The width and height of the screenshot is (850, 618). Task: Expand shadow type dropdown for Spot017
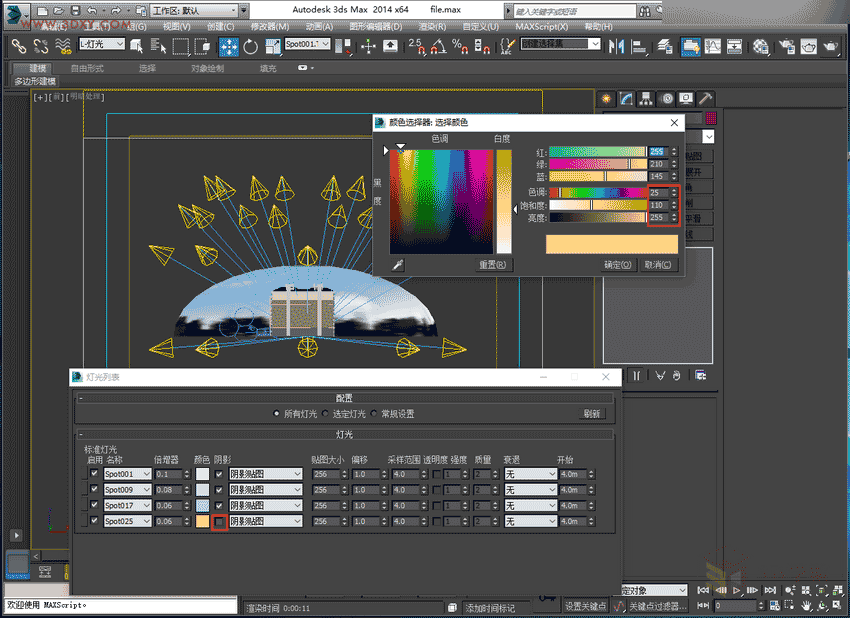click(x=297, y=506)
